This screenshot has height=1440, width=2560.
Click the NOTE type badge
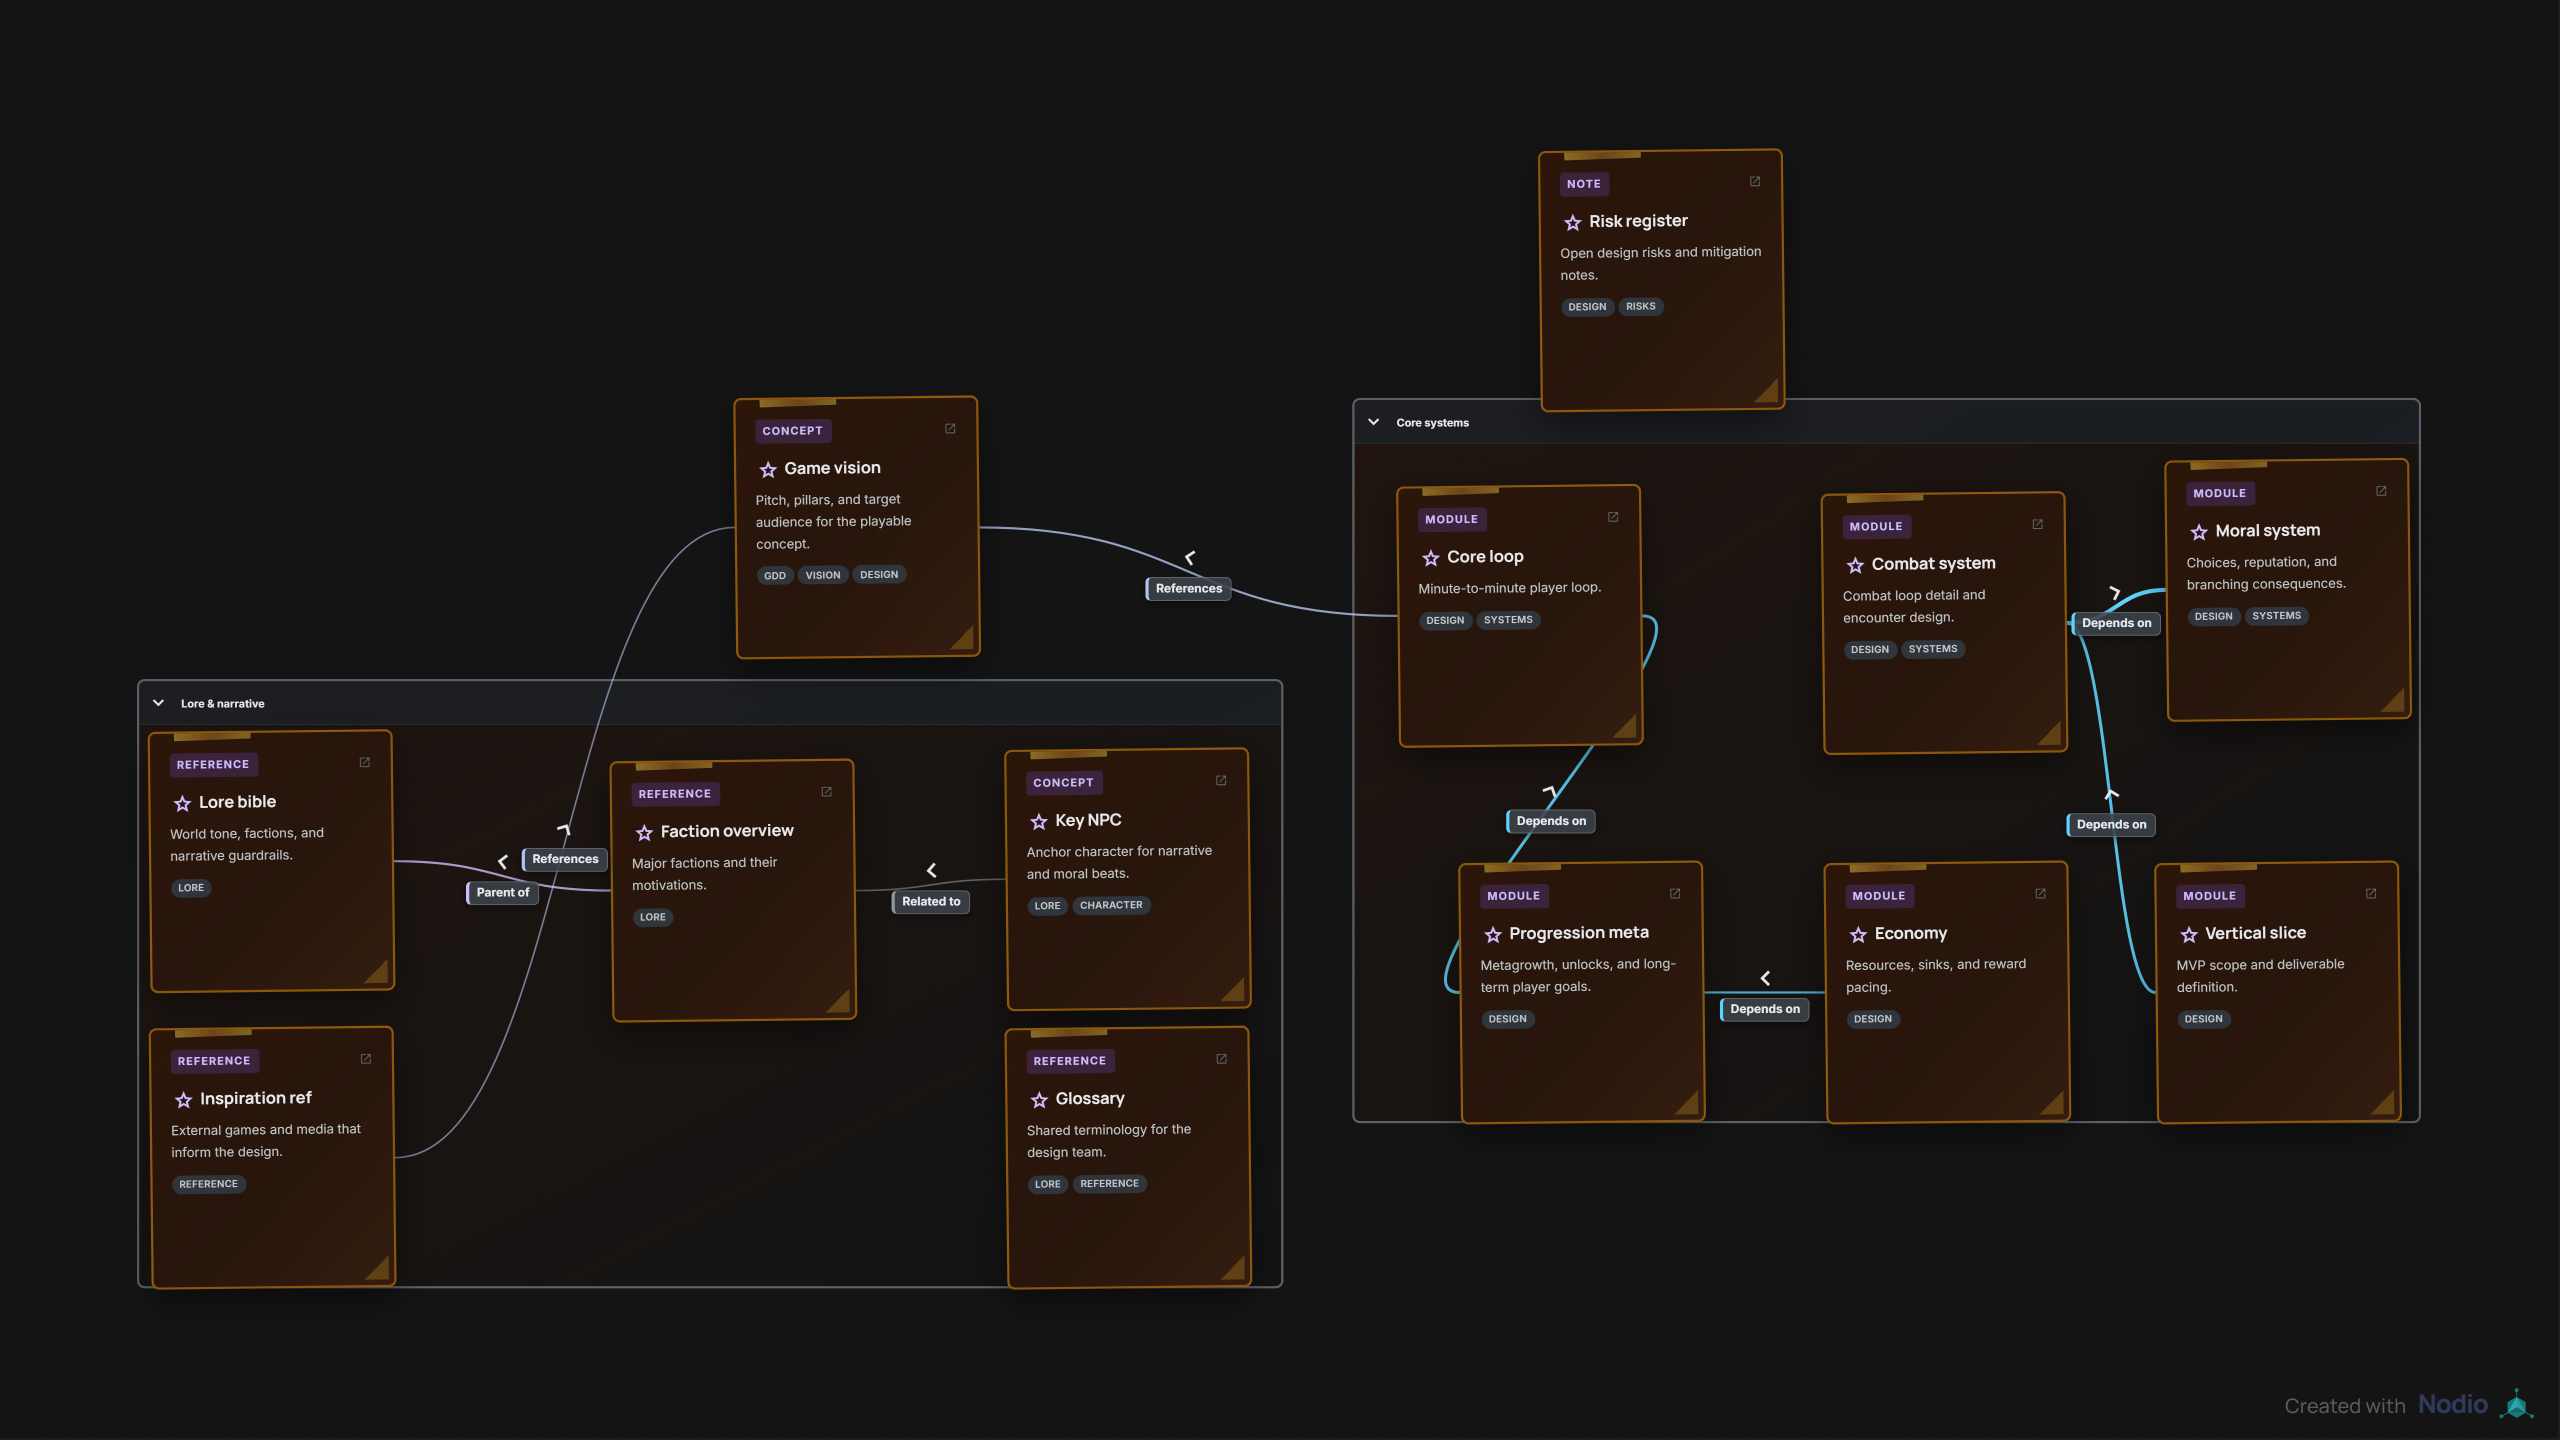pyautogui.click(x=1583, y=184)
